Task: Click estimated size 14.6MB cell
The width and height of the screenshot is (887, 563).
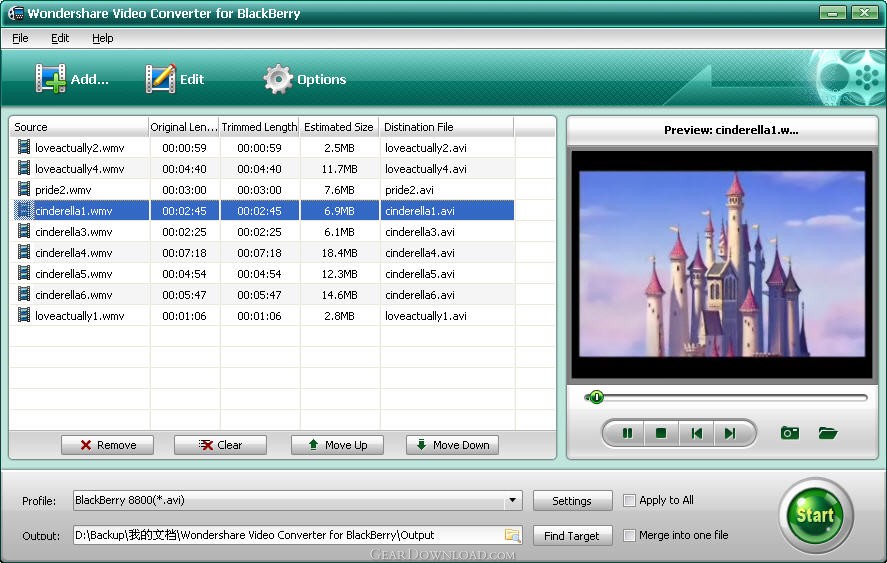Action: [x=339, y=295]
